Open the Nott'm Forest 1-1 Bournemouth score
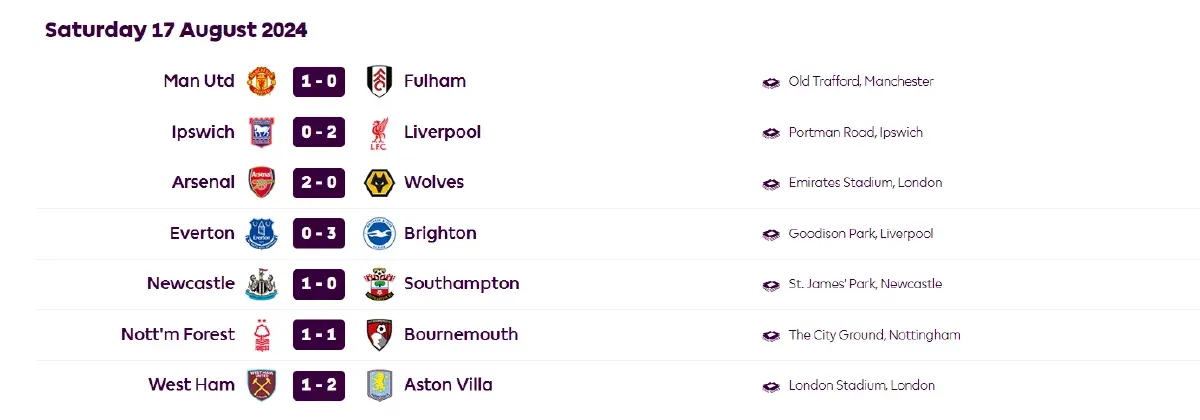 [319, 335]
